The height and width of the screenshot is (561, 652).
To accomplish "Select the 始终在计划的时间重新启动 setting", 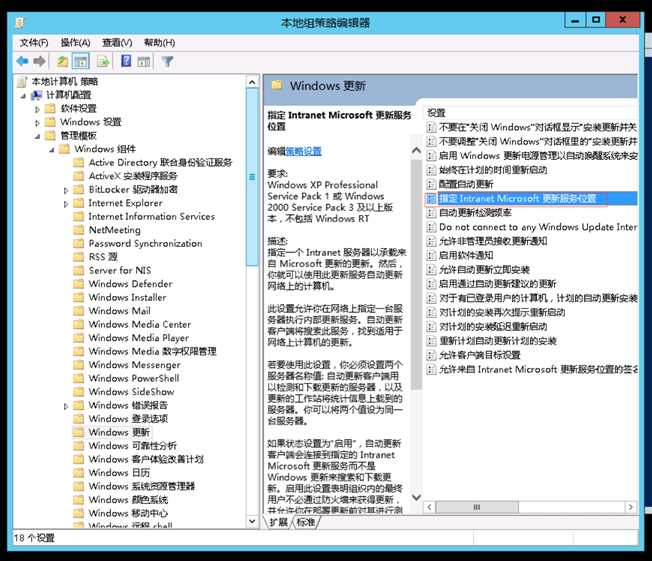I will point(493,170).
